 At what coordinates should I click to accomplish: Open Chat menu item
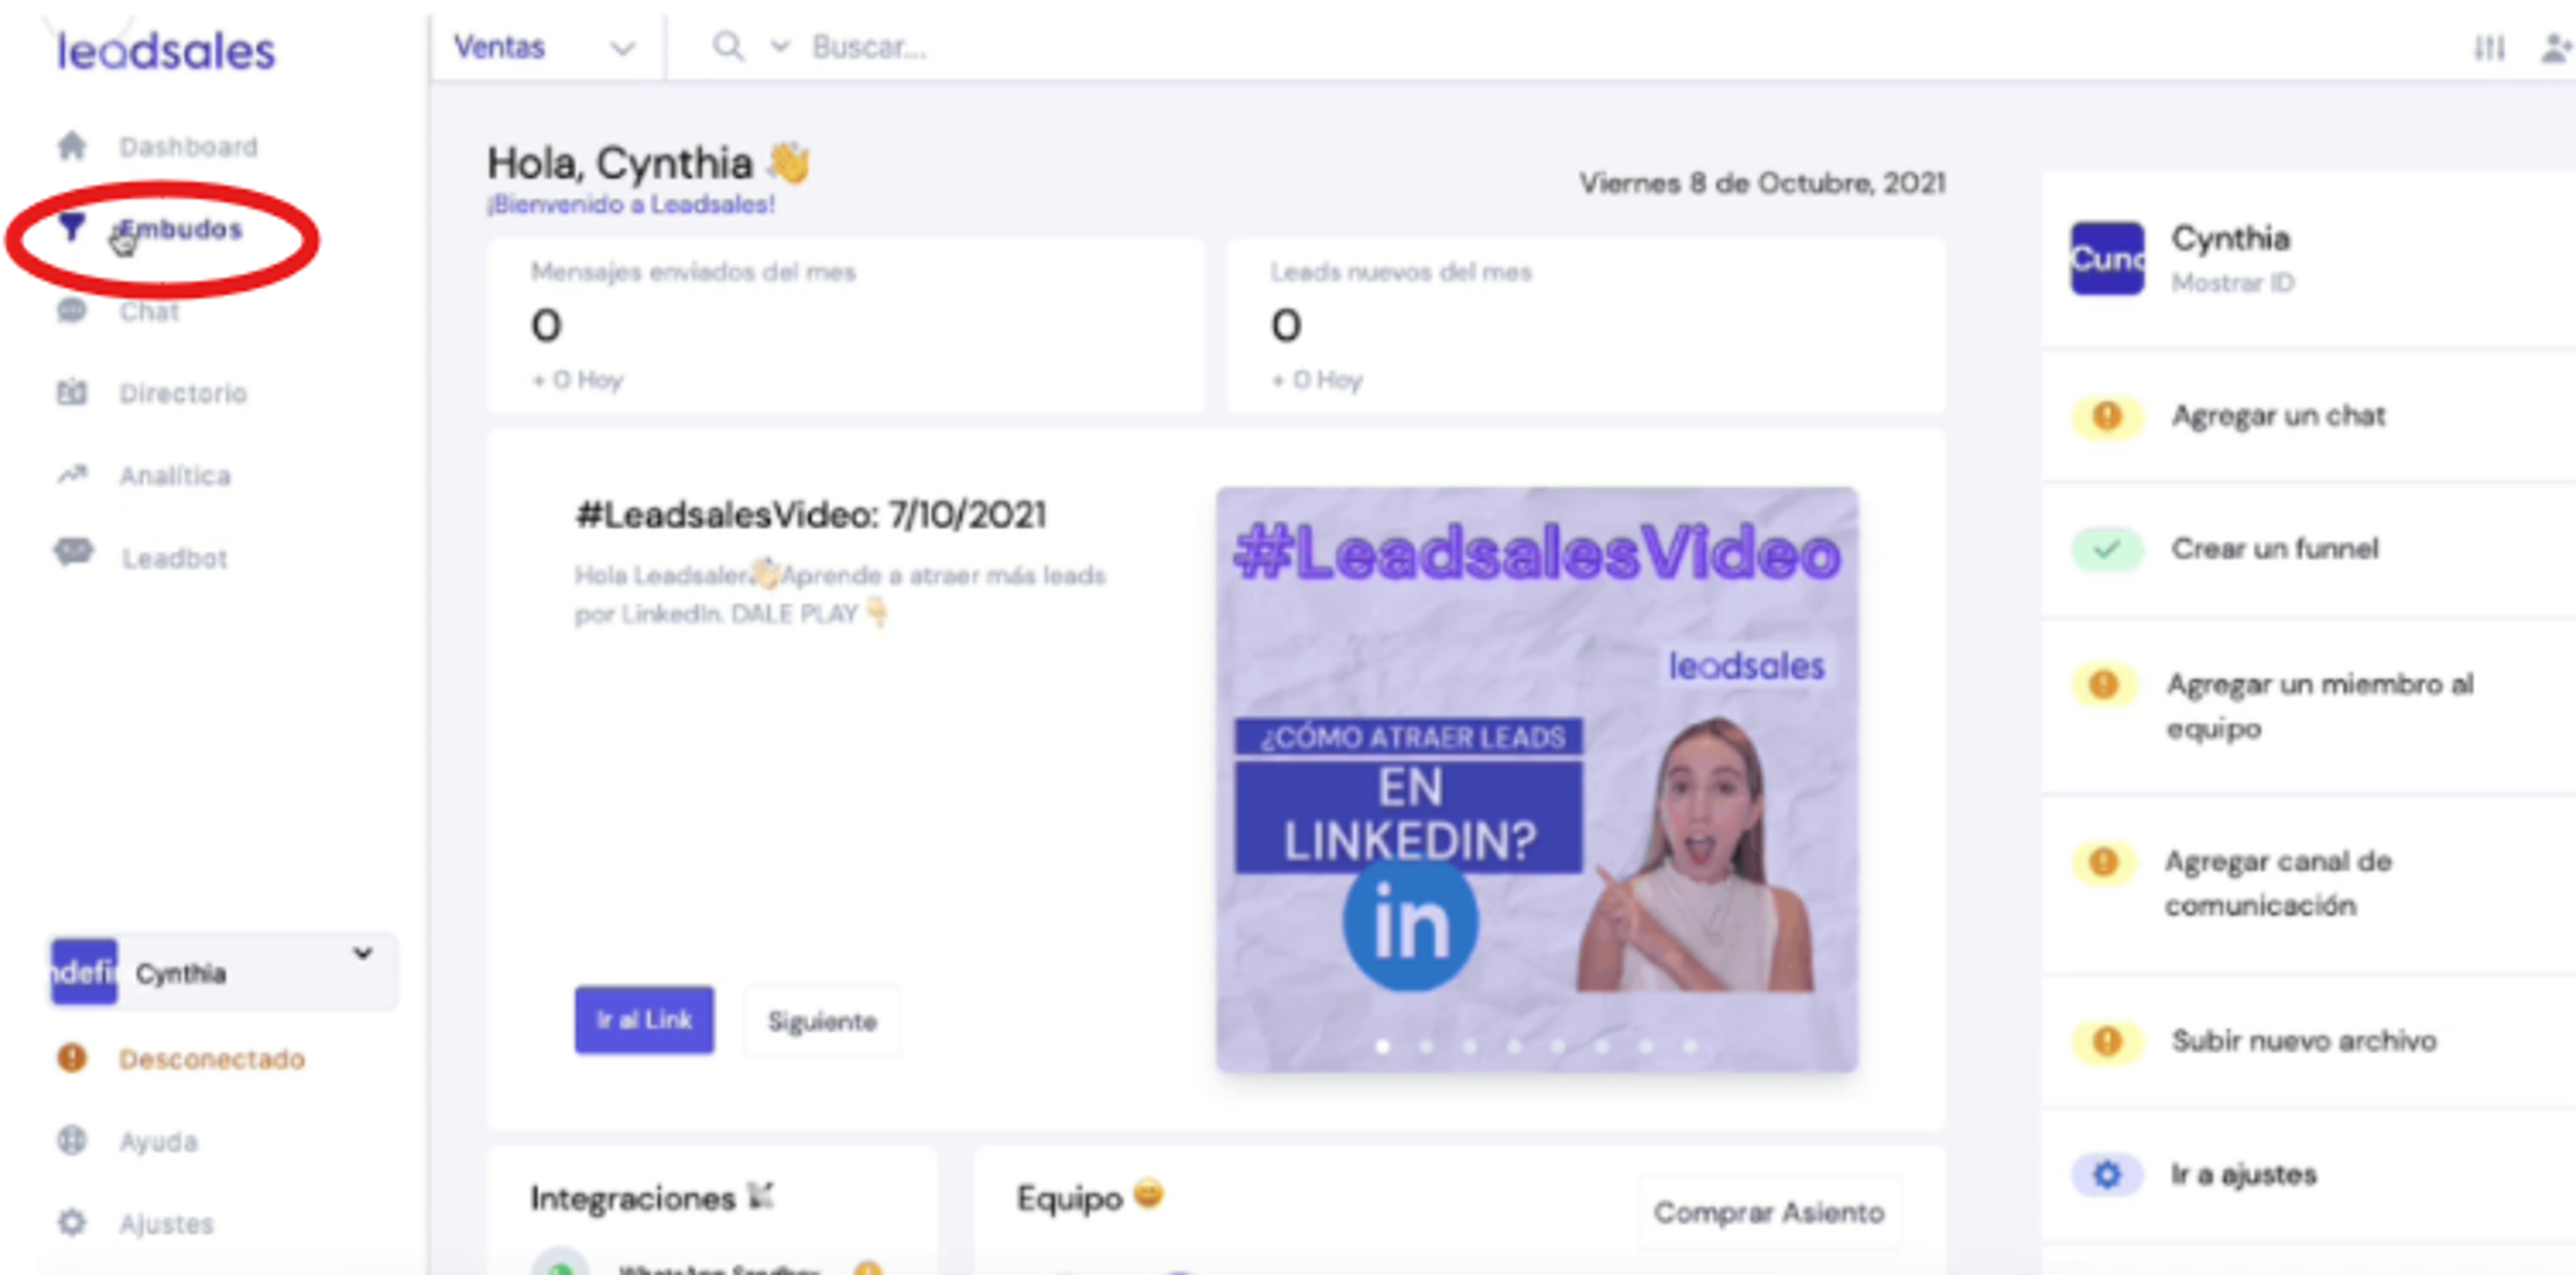pos(149,311)
